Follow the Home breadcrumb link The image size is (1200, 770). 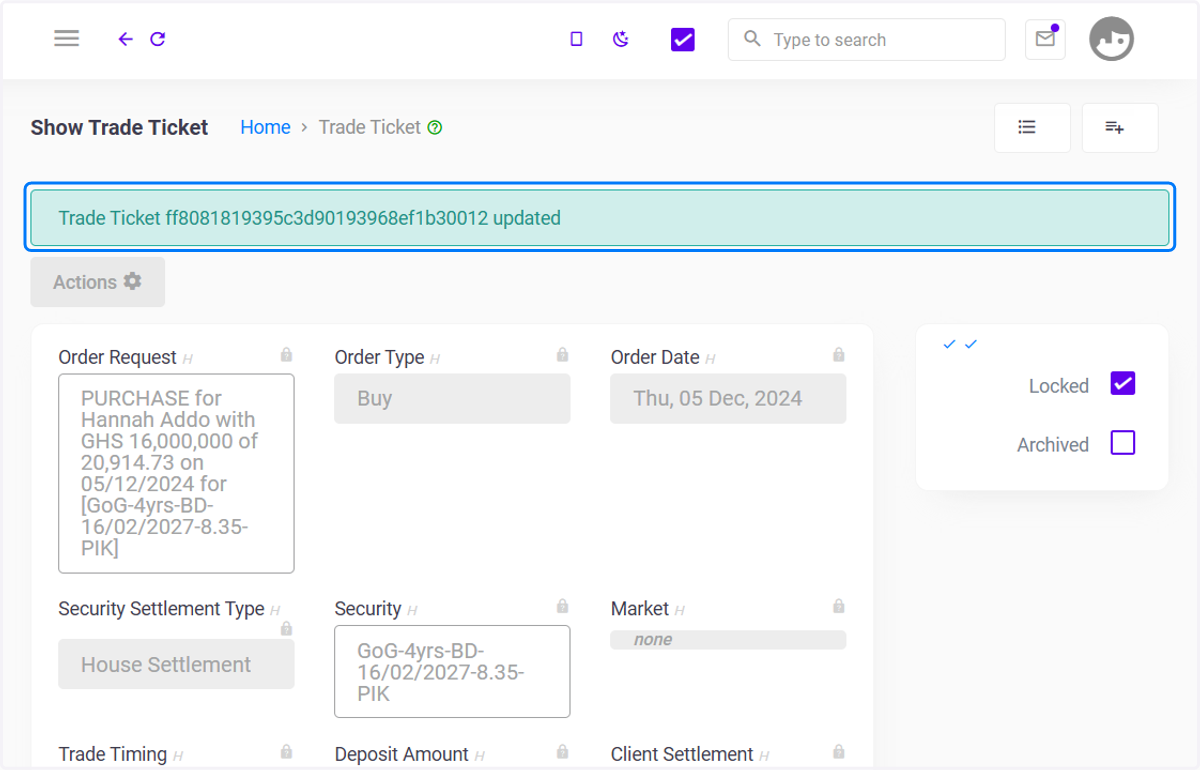[265, 127]
